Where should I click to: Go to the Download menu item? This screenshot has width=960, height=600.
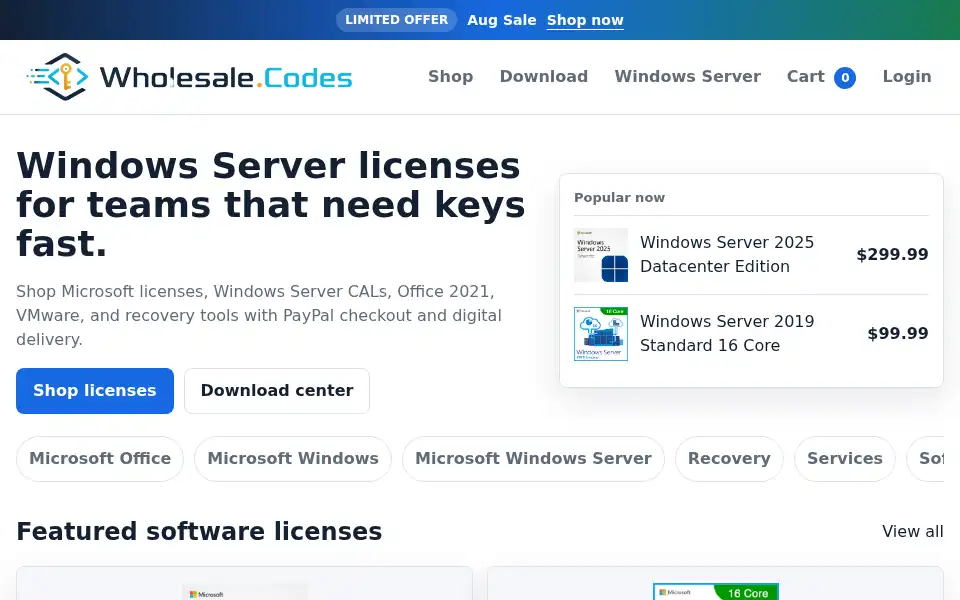(x=544, y=77)
